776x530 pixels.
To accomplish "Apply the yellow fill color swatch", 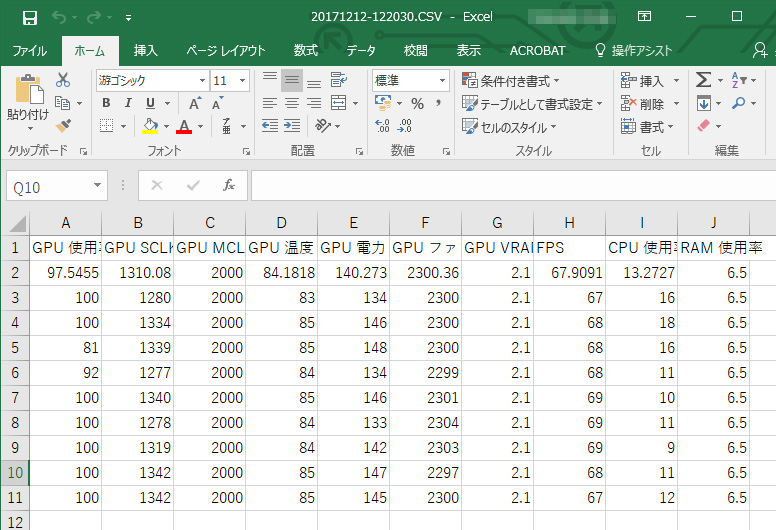I will coord(150,127).
